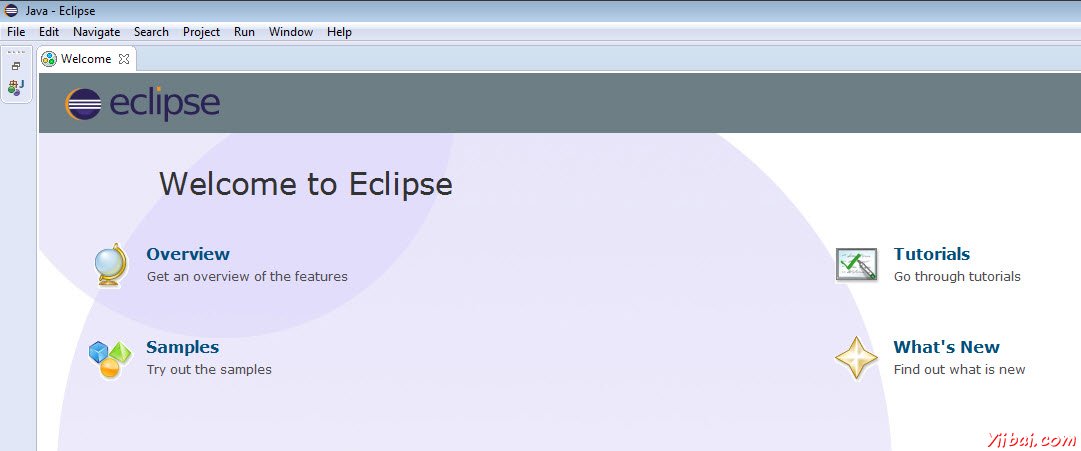Click the Tutorials checklist icon
The width and height of the screenshot is (1081, 451).
[856, 265]
